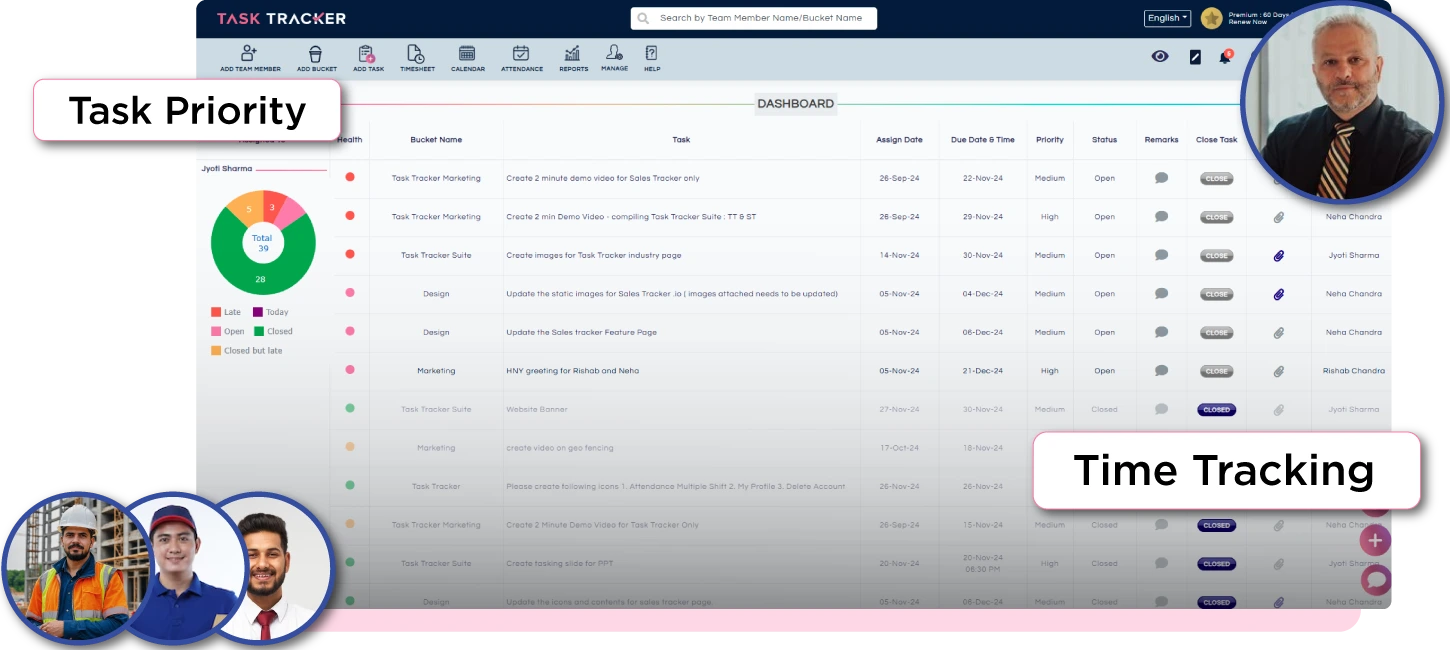This screenshot has width=1450, height=650.
Task: Click the Open legend swatch
Action: point(216,331)
